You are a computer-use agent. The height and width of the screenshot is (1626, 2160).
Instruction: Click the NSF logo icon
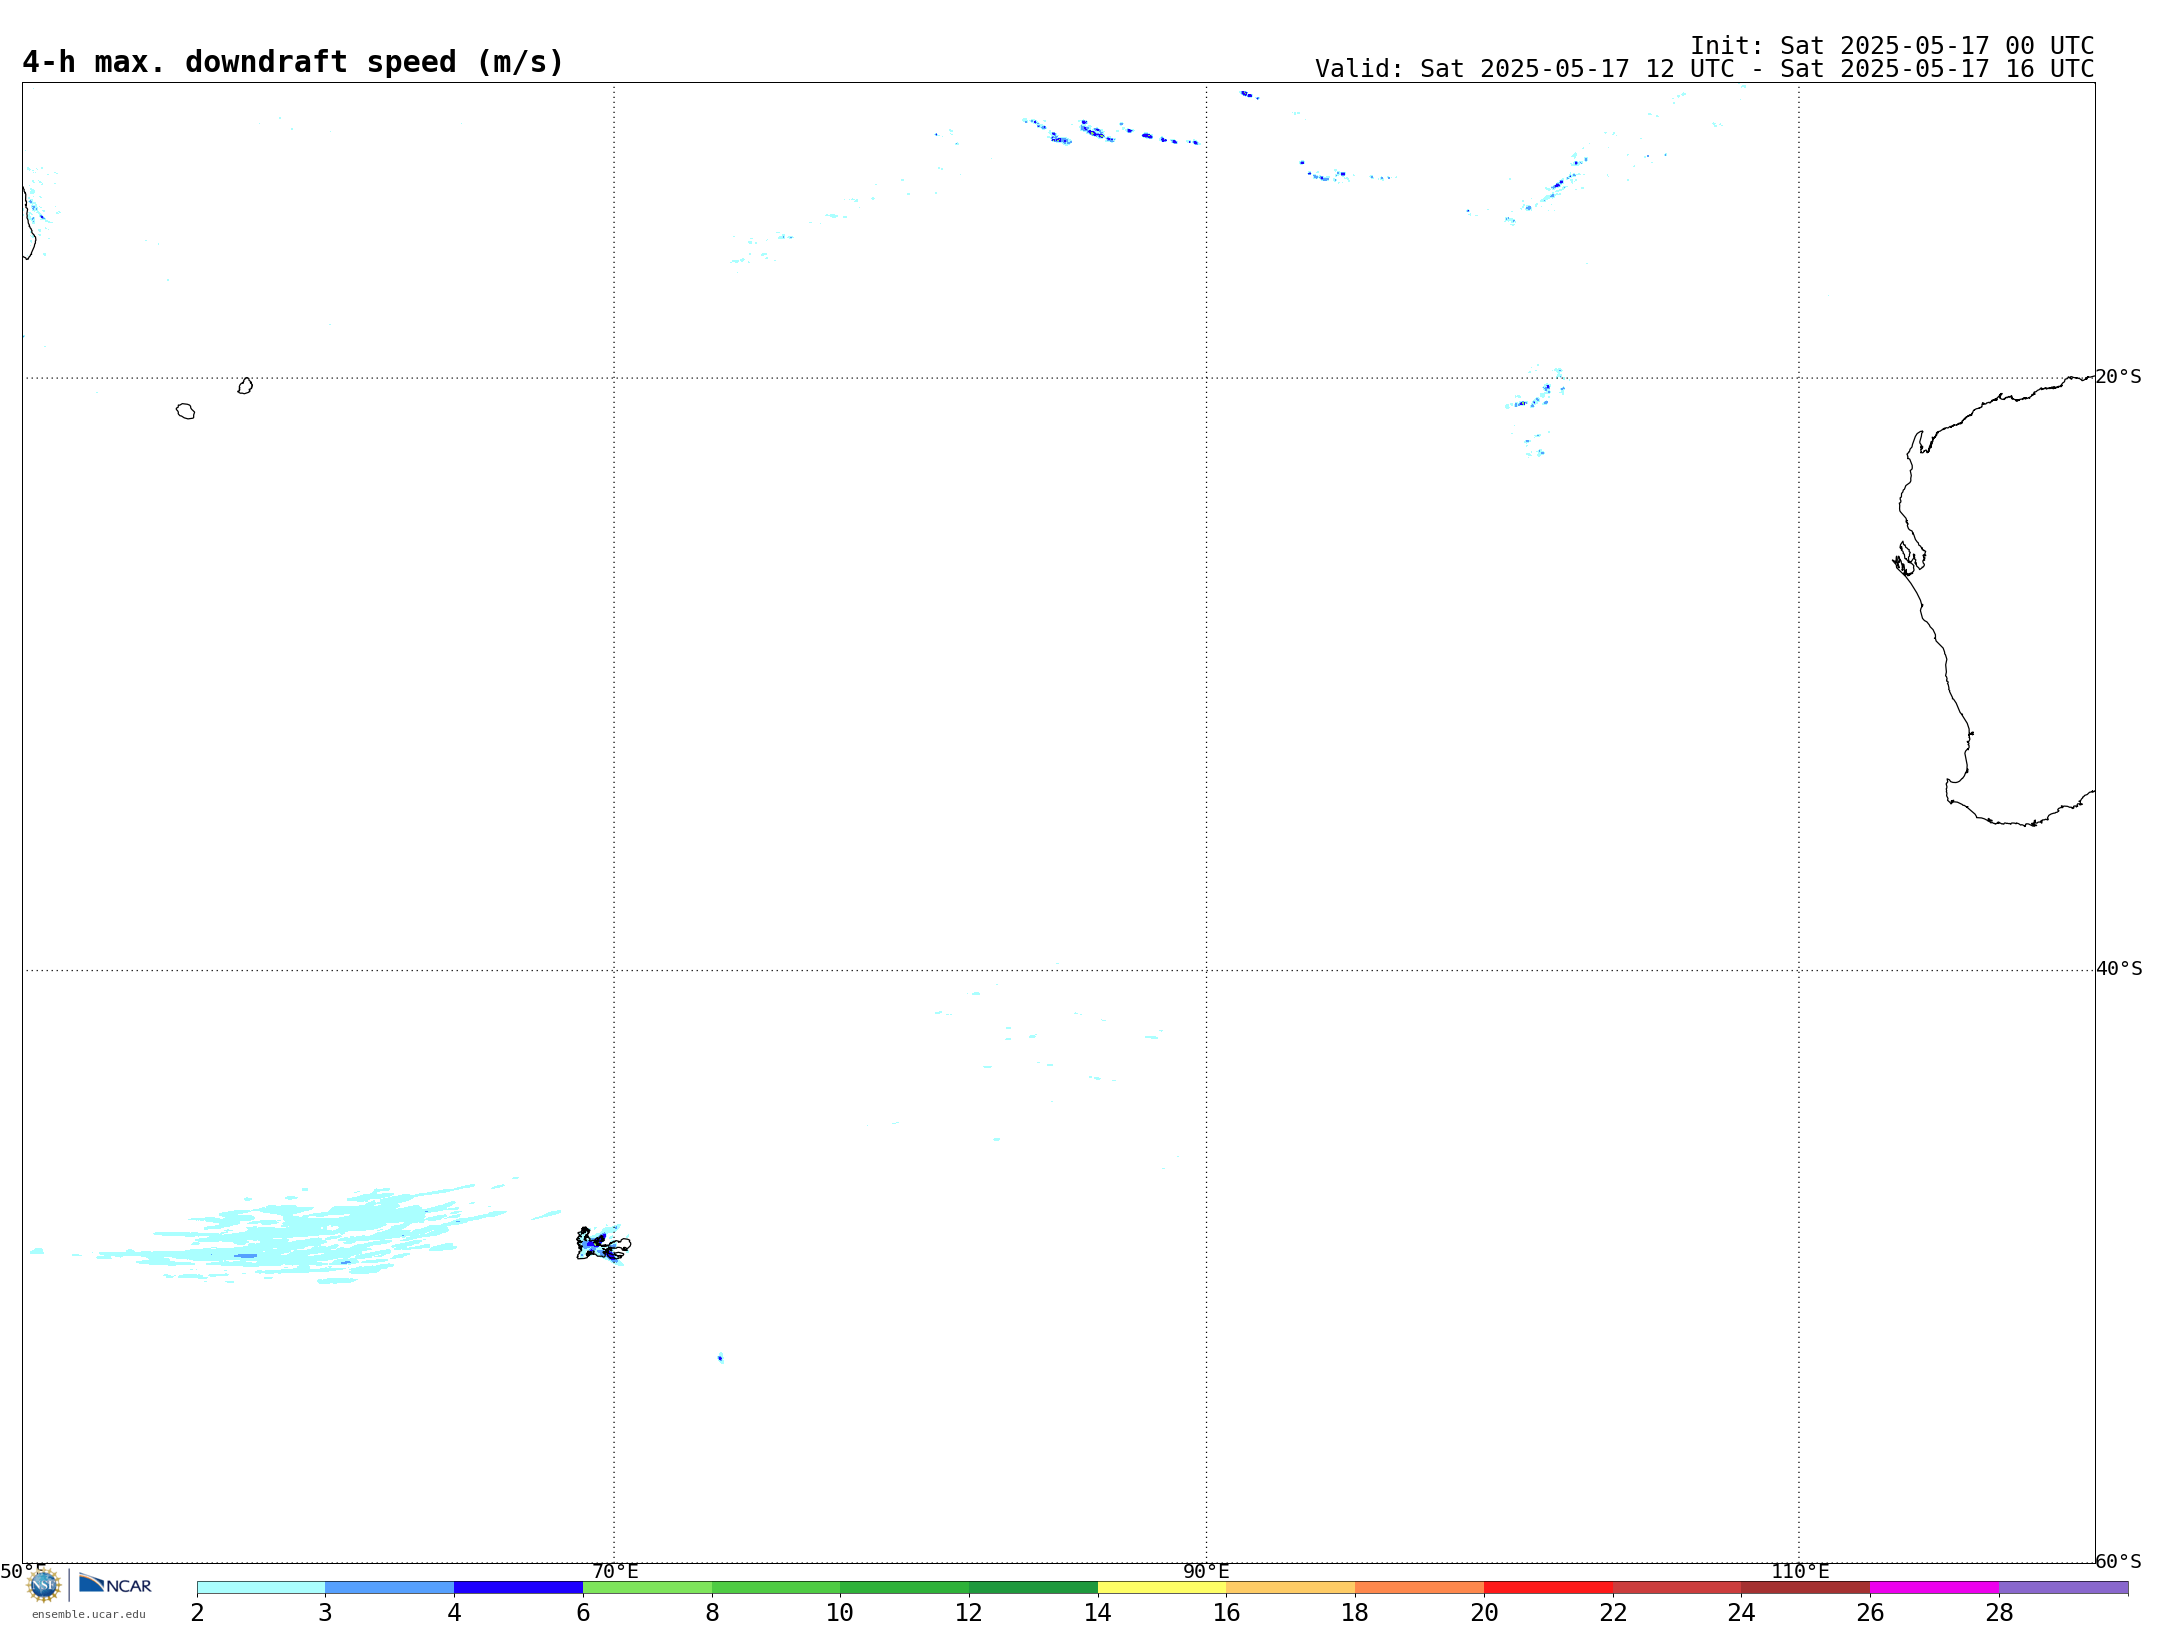[44, 1584]
